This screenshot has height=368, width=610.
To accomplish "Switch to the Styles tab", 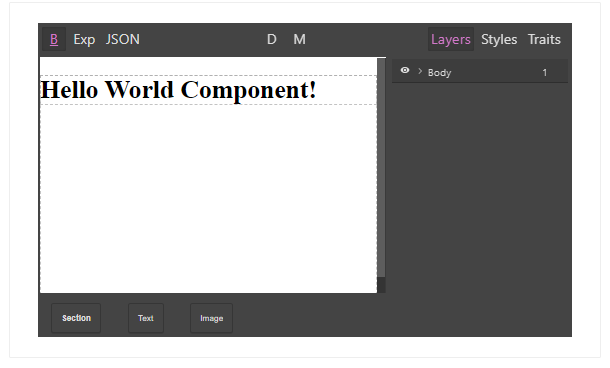I will coord(499,39).
